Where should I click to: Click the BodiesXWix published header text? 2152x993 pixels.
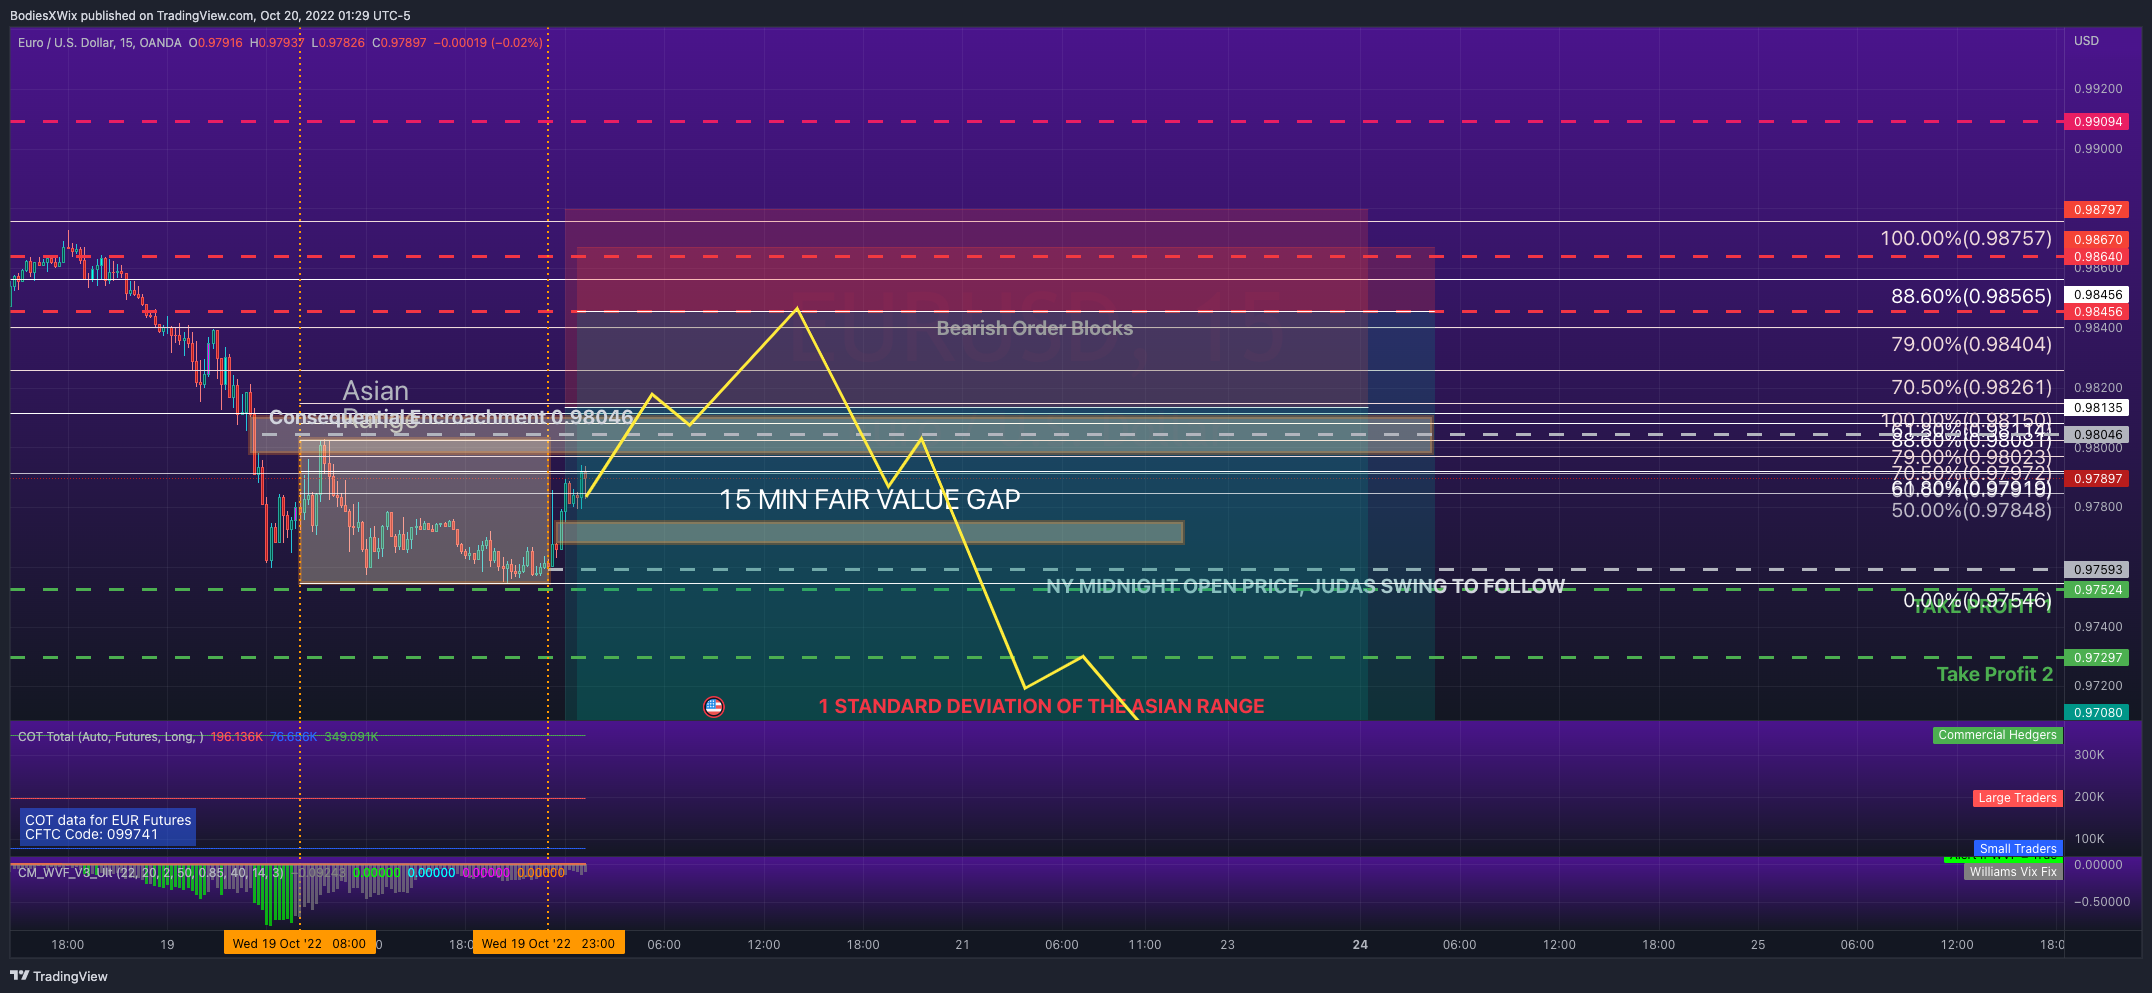(x=210, y=15)
